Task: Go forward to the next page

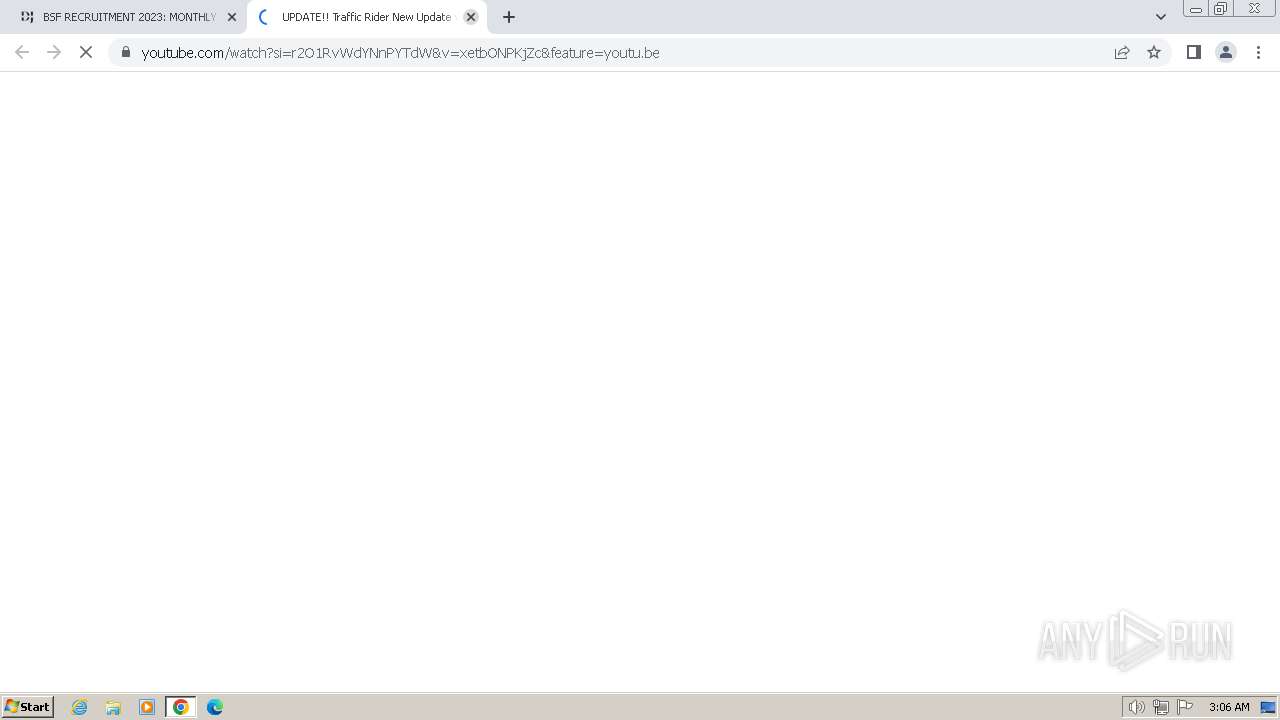Action: 54,52
